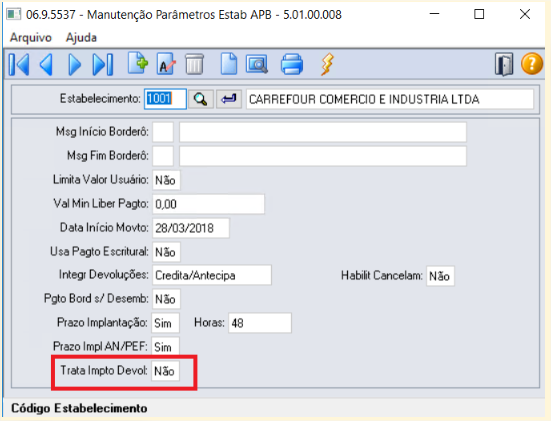This screenshot has width=551, height=421.
Task: Exit using the door icon
Action: [504, 64]
